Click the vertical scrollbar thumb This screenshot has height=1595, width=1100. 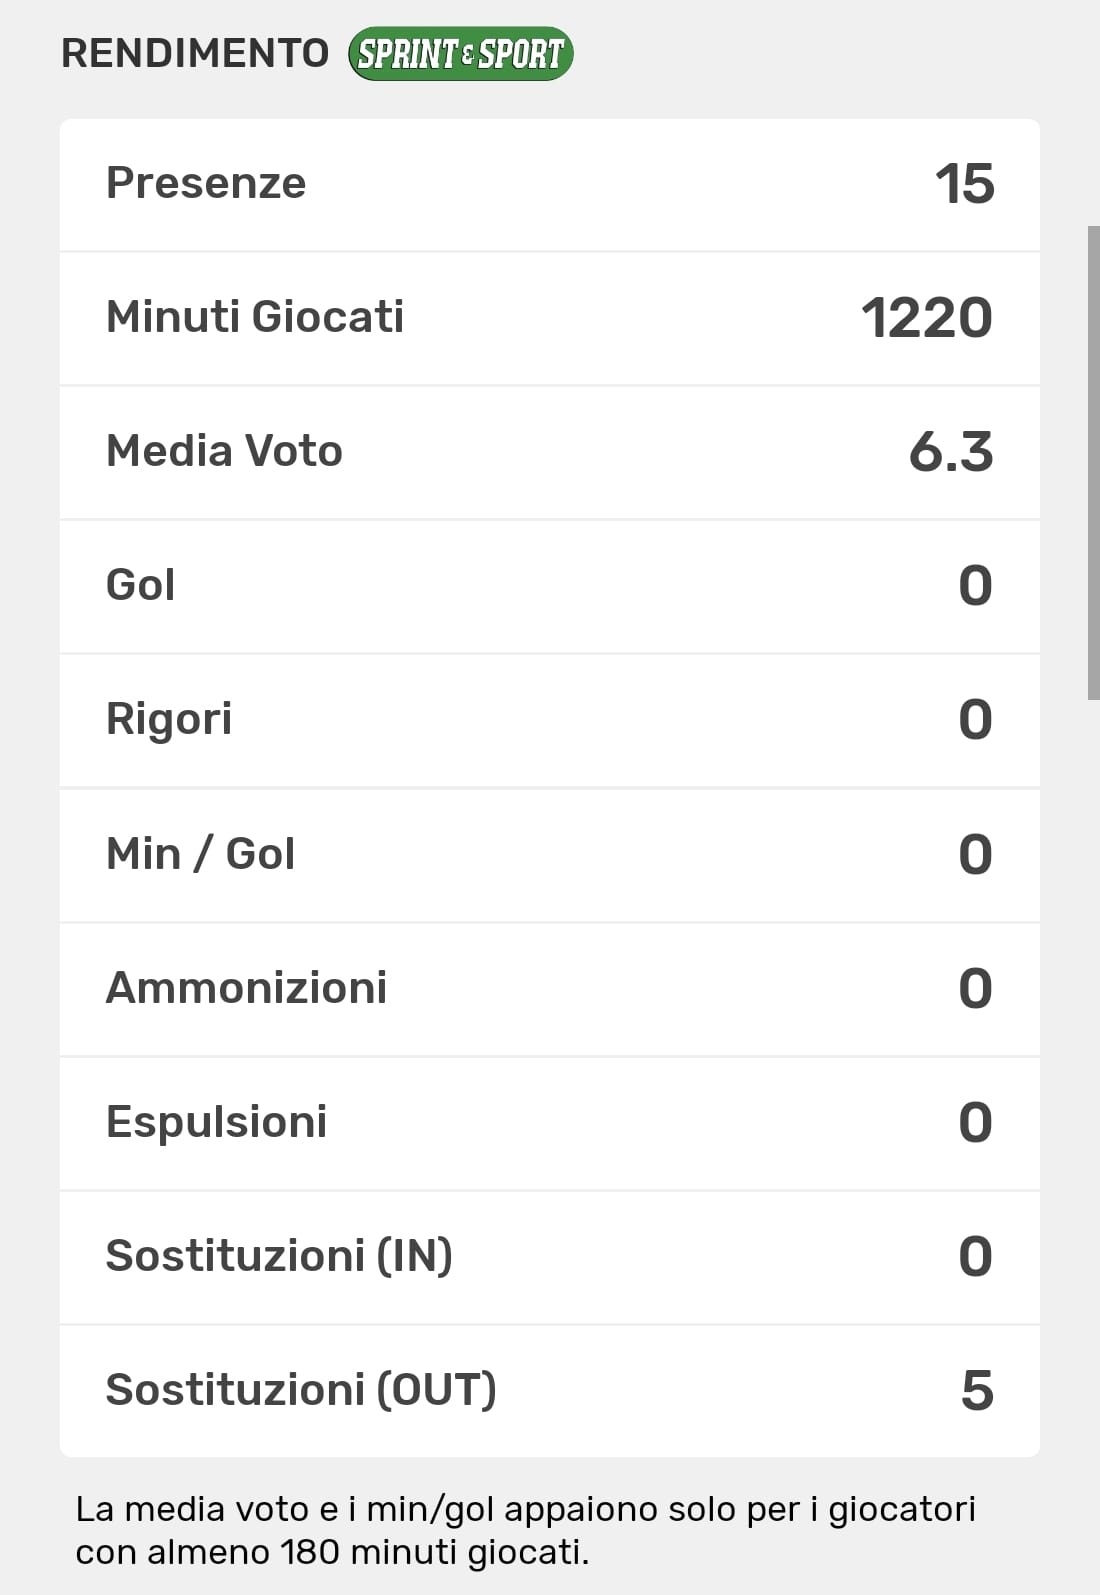tap(1093, 462)
